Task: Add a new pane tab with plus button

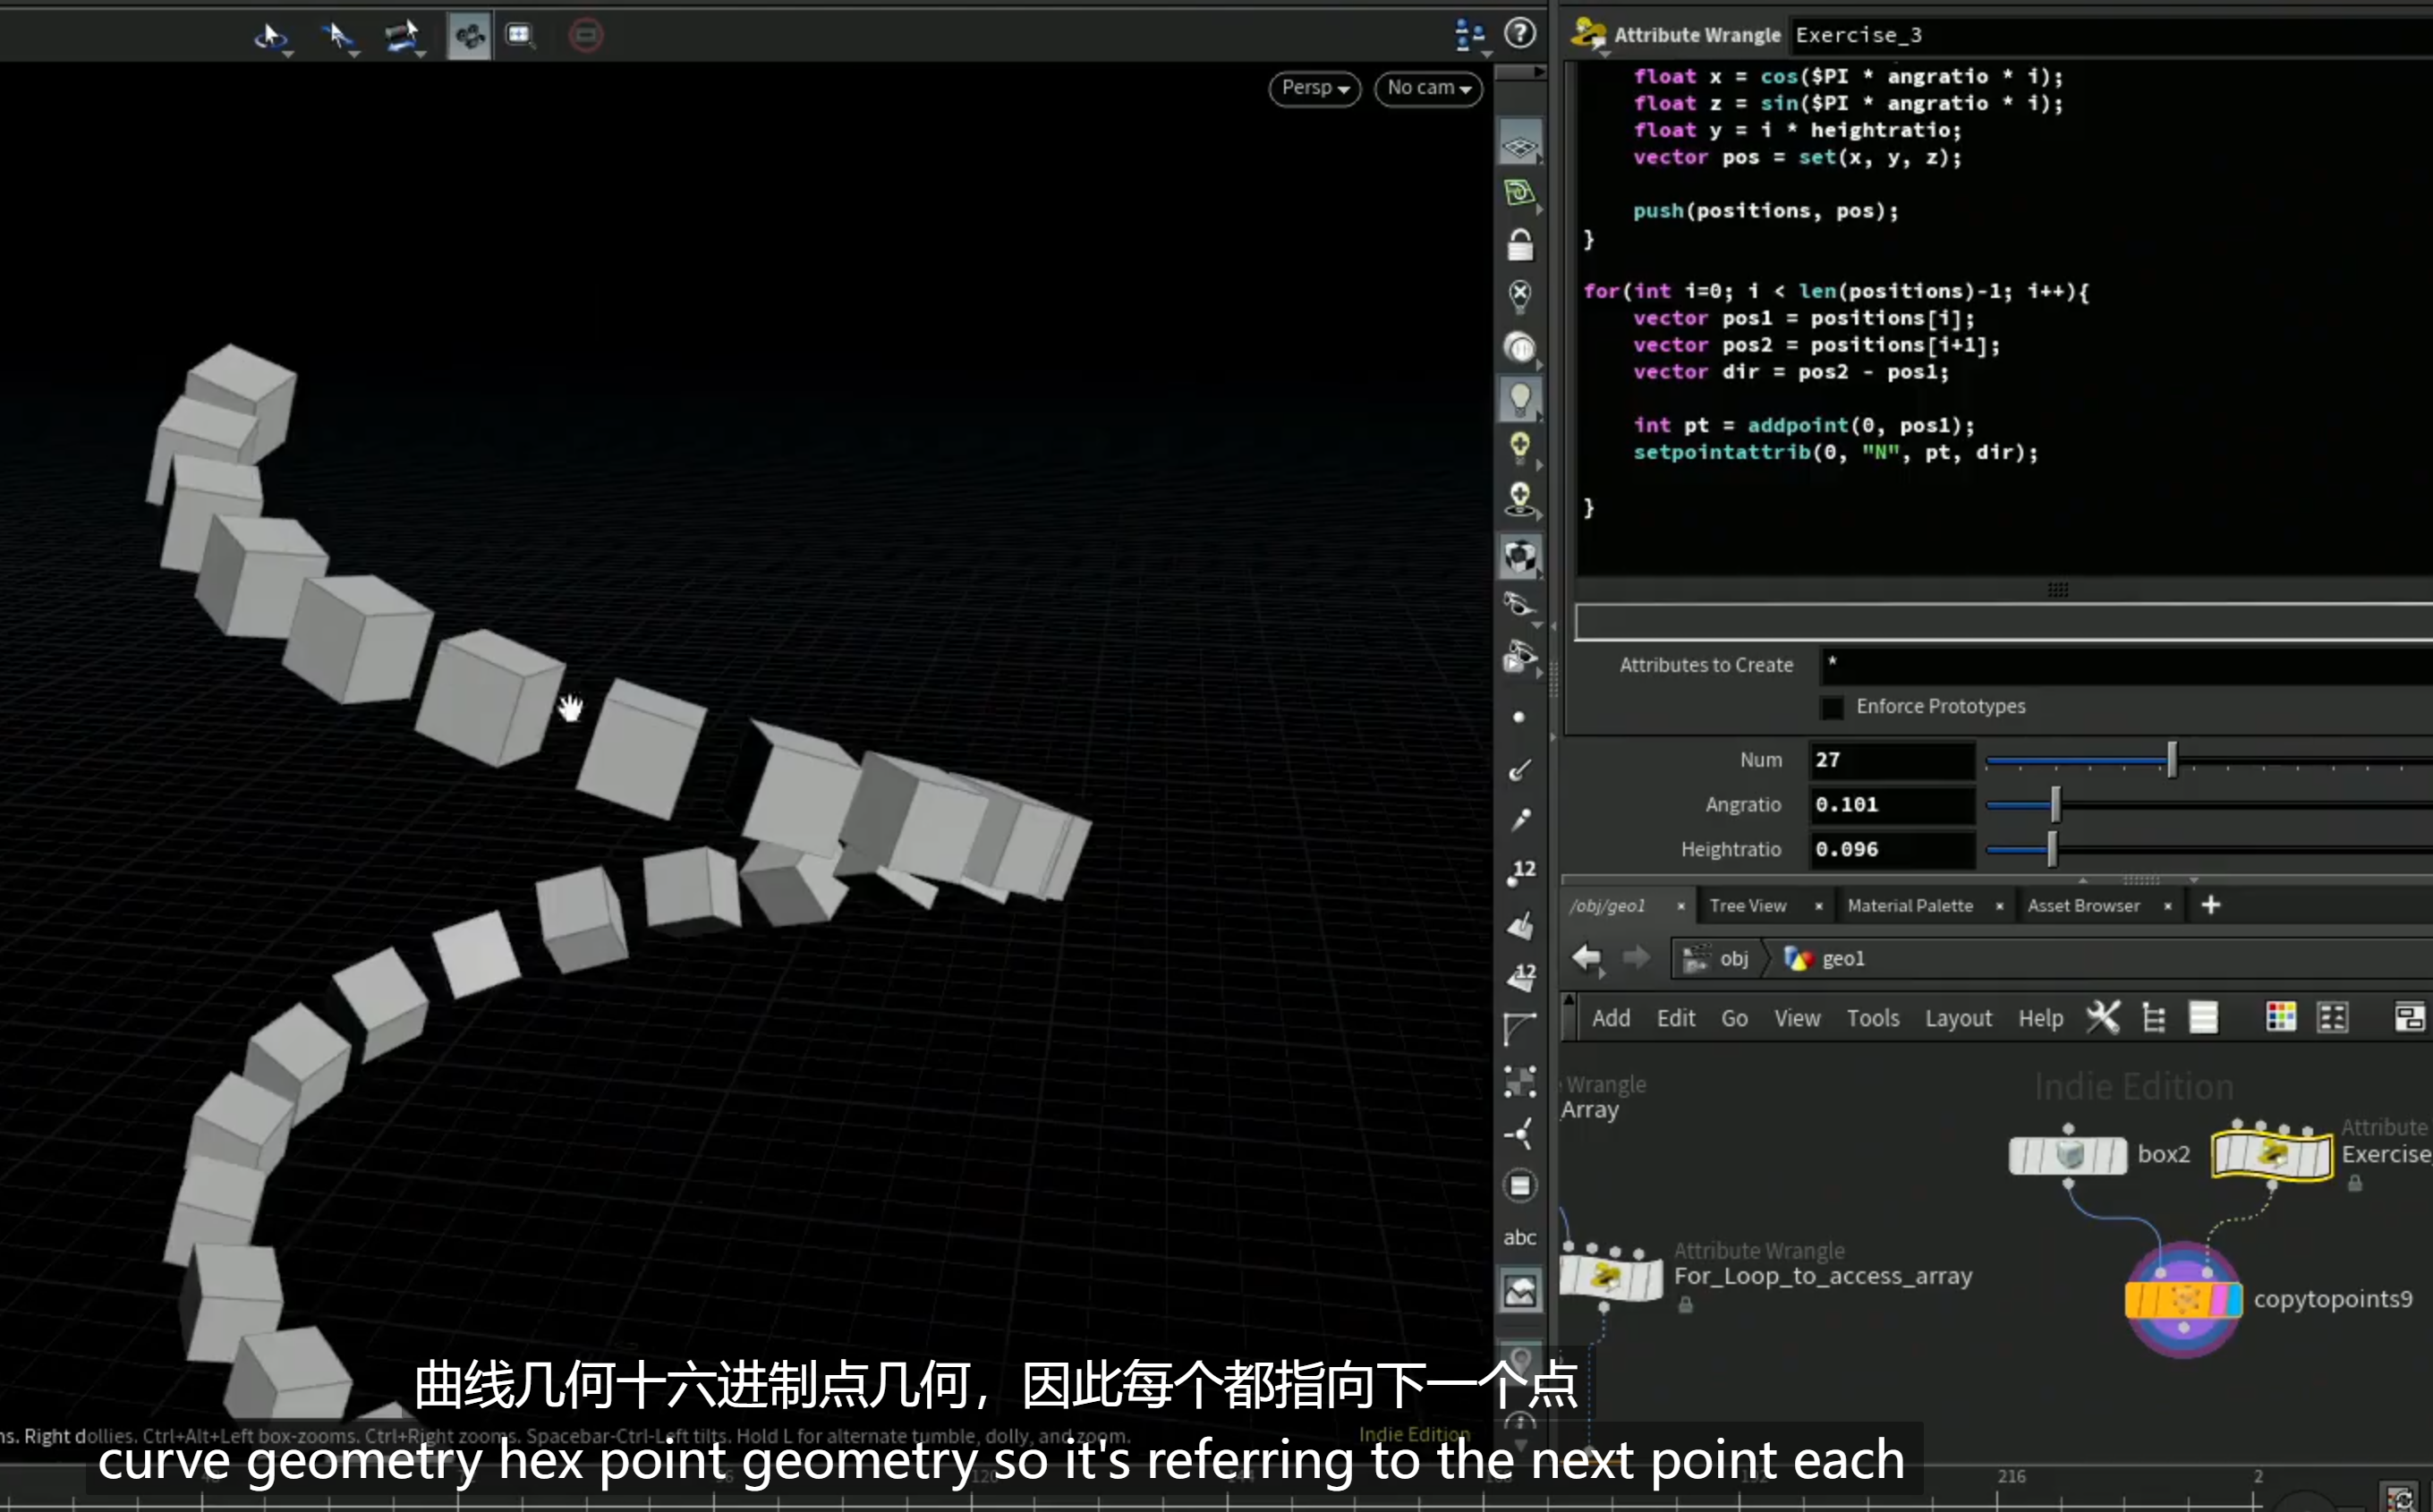Action: [x=2210, y=905]
